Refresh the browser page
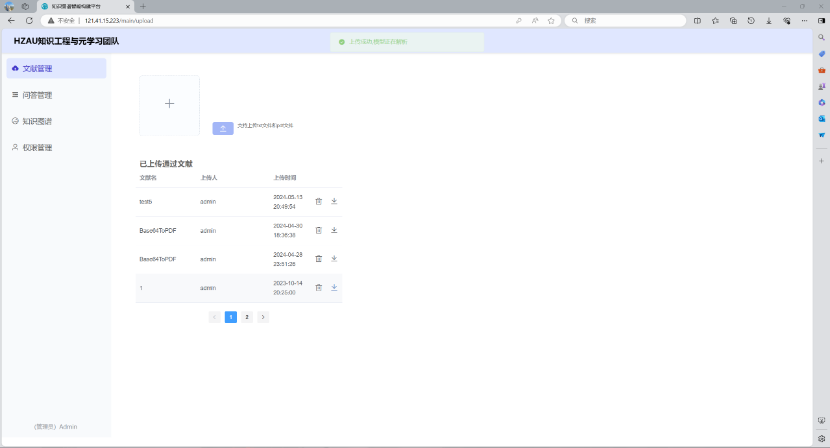This screenshot has width=830, height=448. (29, 20)
